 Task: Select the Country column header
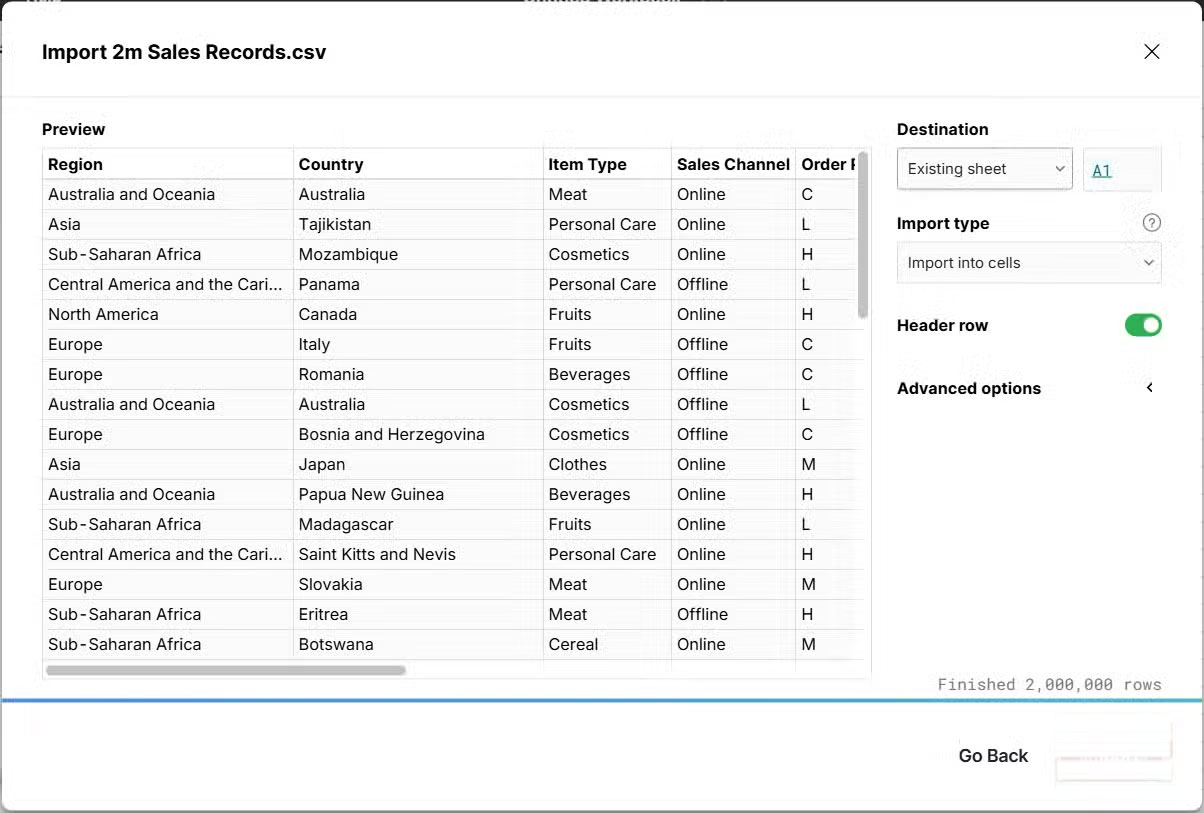[x=331, y=164]
